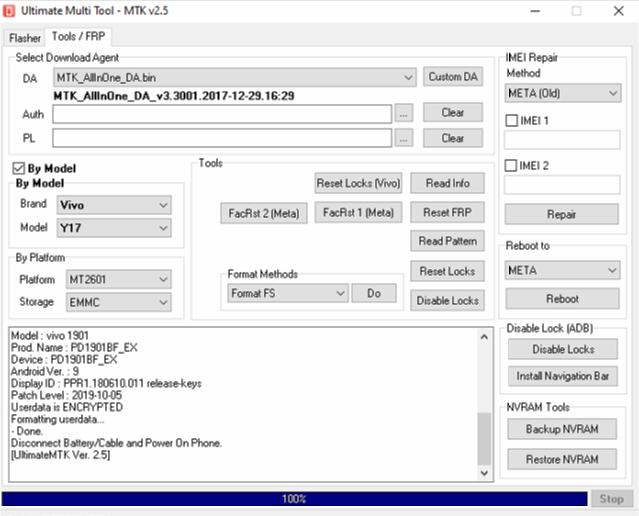
Task: Click Reset Locks (Vivo) button
Action: tap(358, 183)
